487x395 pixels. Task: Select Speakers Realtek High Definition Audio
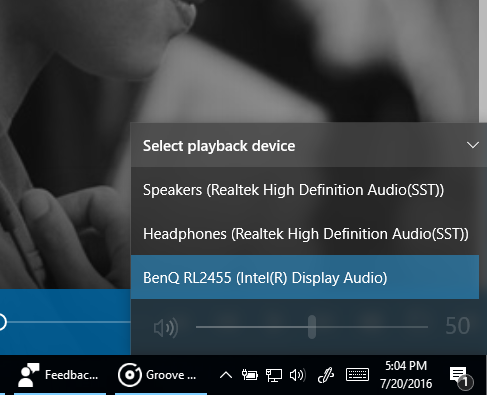point(305,190)
